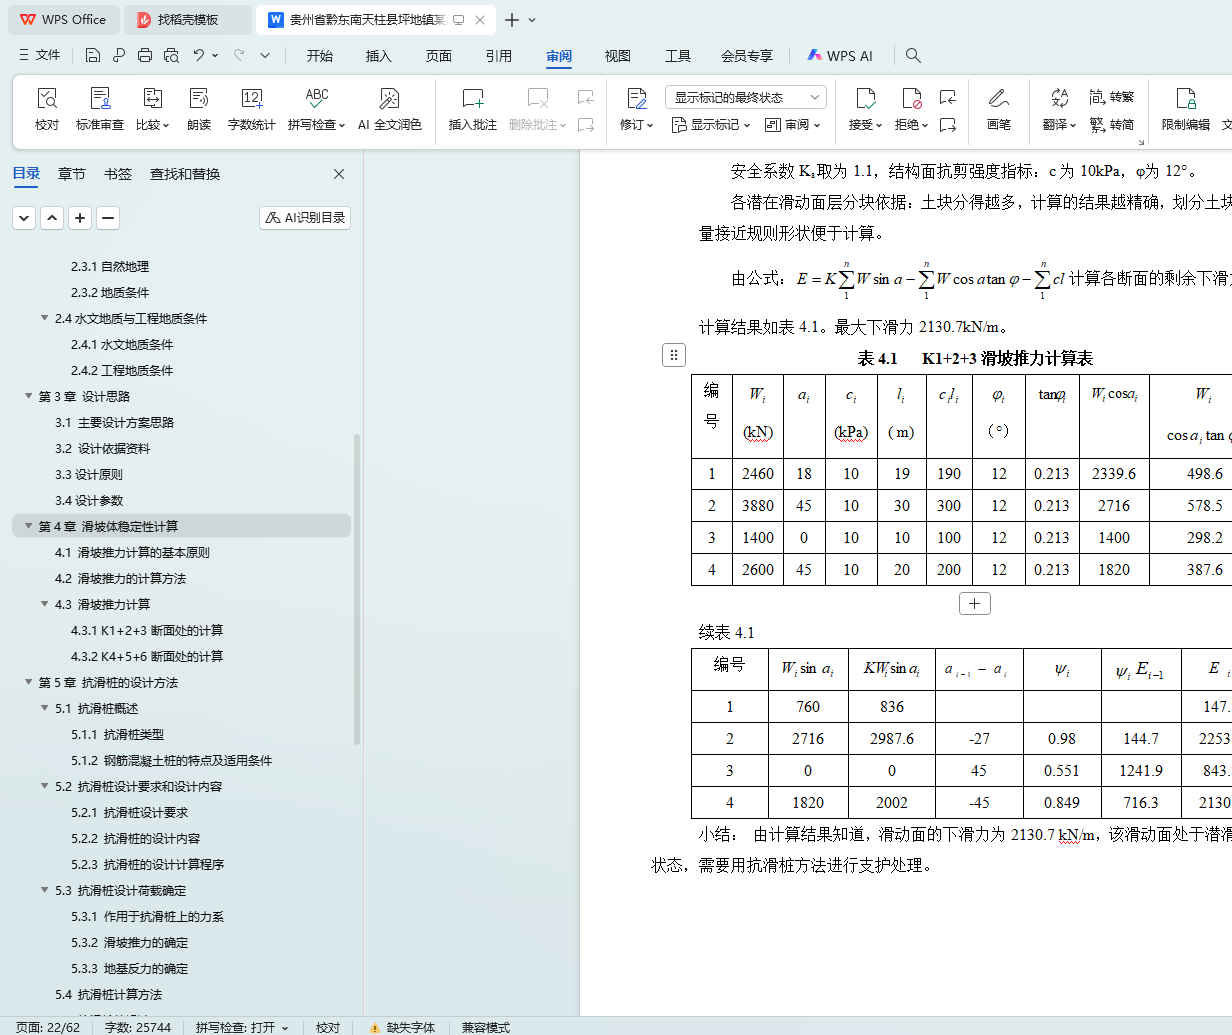Screen dimensions: 1232x1035
Task: Click the plus promote button in outline toolbar
Action: pyautogui.click(x=80, y=217)
